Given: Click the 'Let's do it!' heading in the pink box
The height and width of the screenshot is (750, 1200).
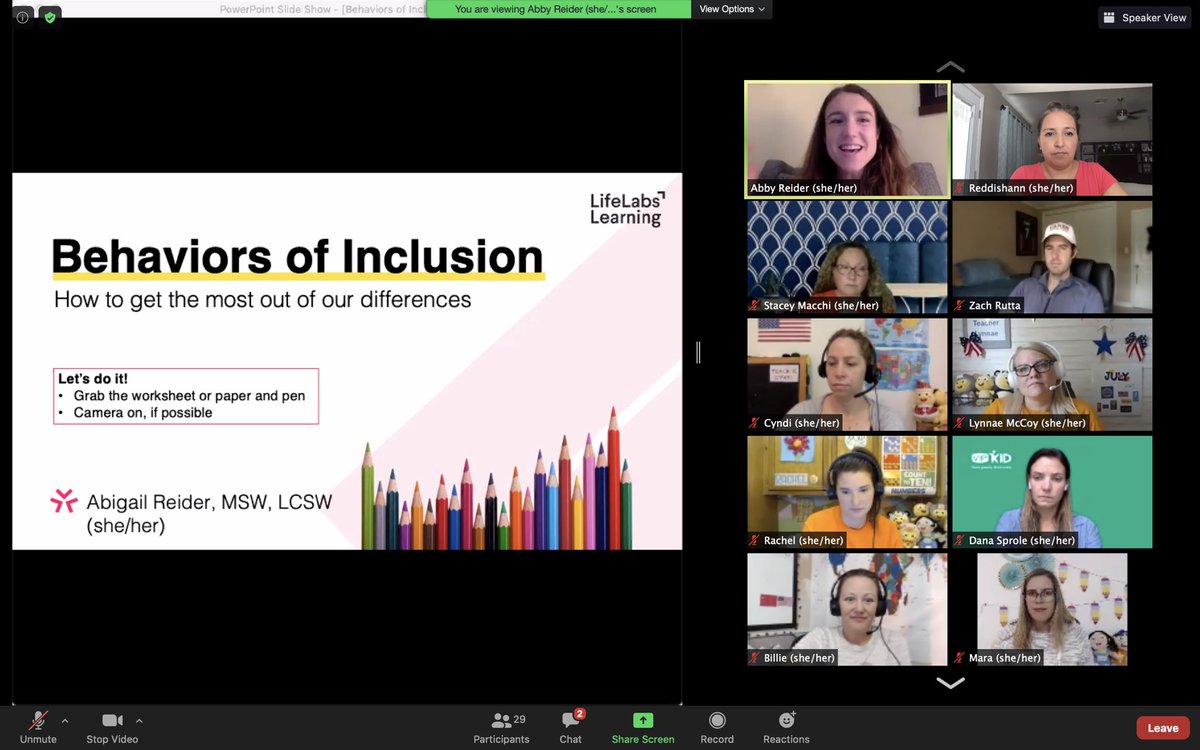Looking at the screenshot, I should (93, 379).
